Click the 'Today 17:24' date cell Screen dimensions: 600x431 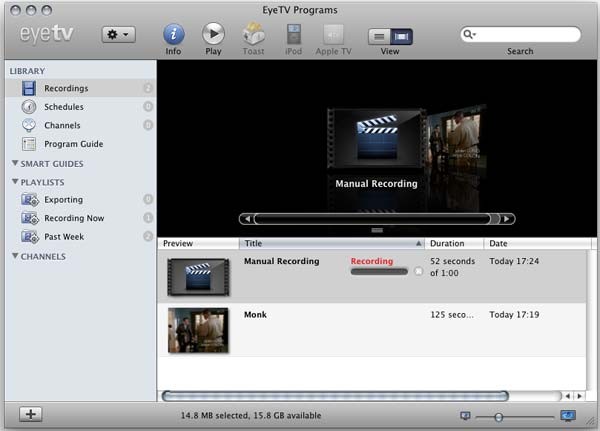514,261
